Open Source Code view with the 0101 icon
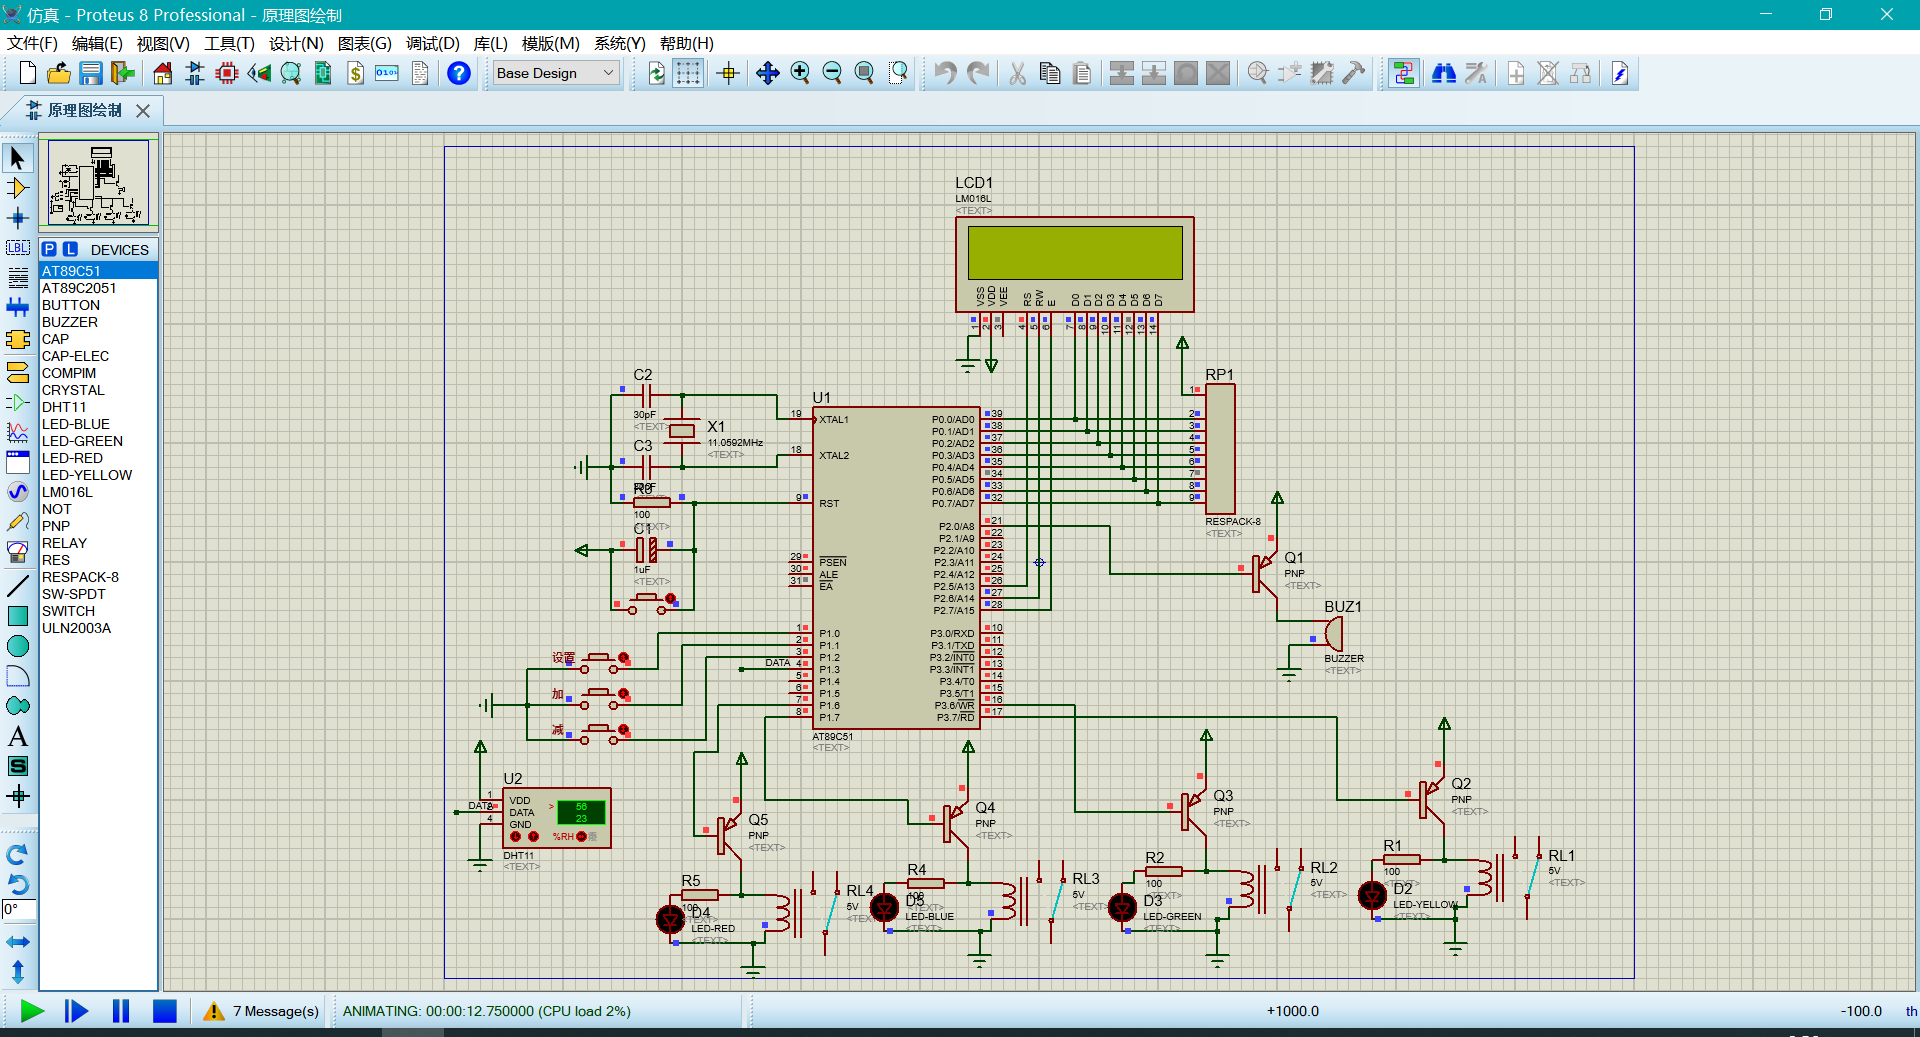The image size is (1920, 1037). pos(387,73)
